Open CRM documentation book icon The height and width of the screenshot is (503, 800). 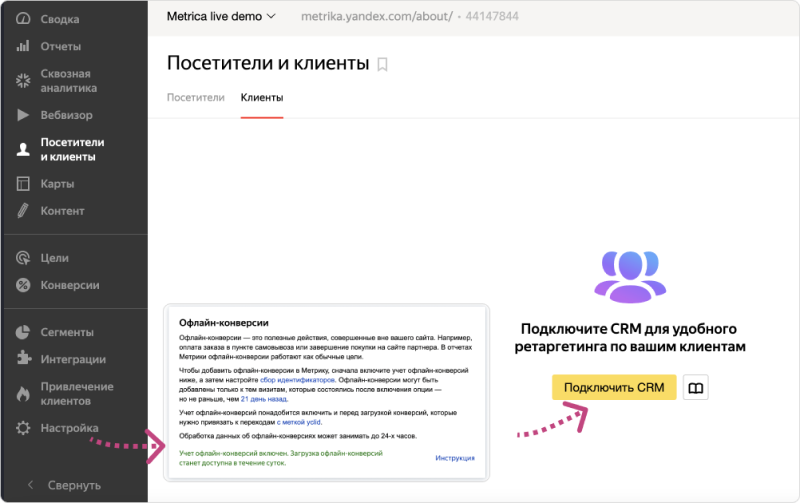coord(695,388)
